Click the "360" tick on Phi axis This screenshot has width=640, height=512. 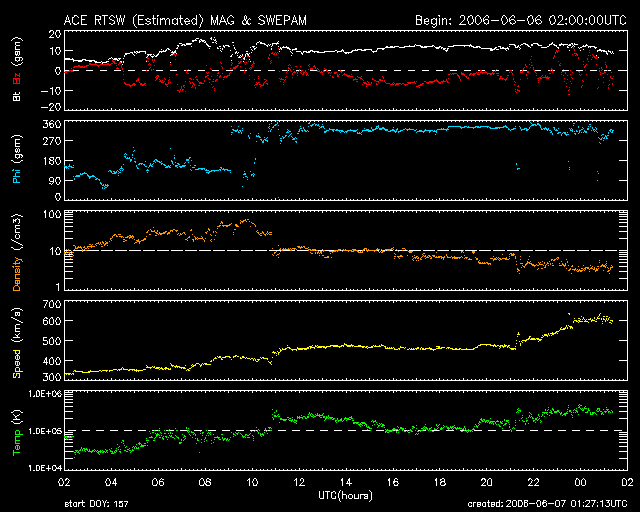pyautogui.click(x=52, y=124)
